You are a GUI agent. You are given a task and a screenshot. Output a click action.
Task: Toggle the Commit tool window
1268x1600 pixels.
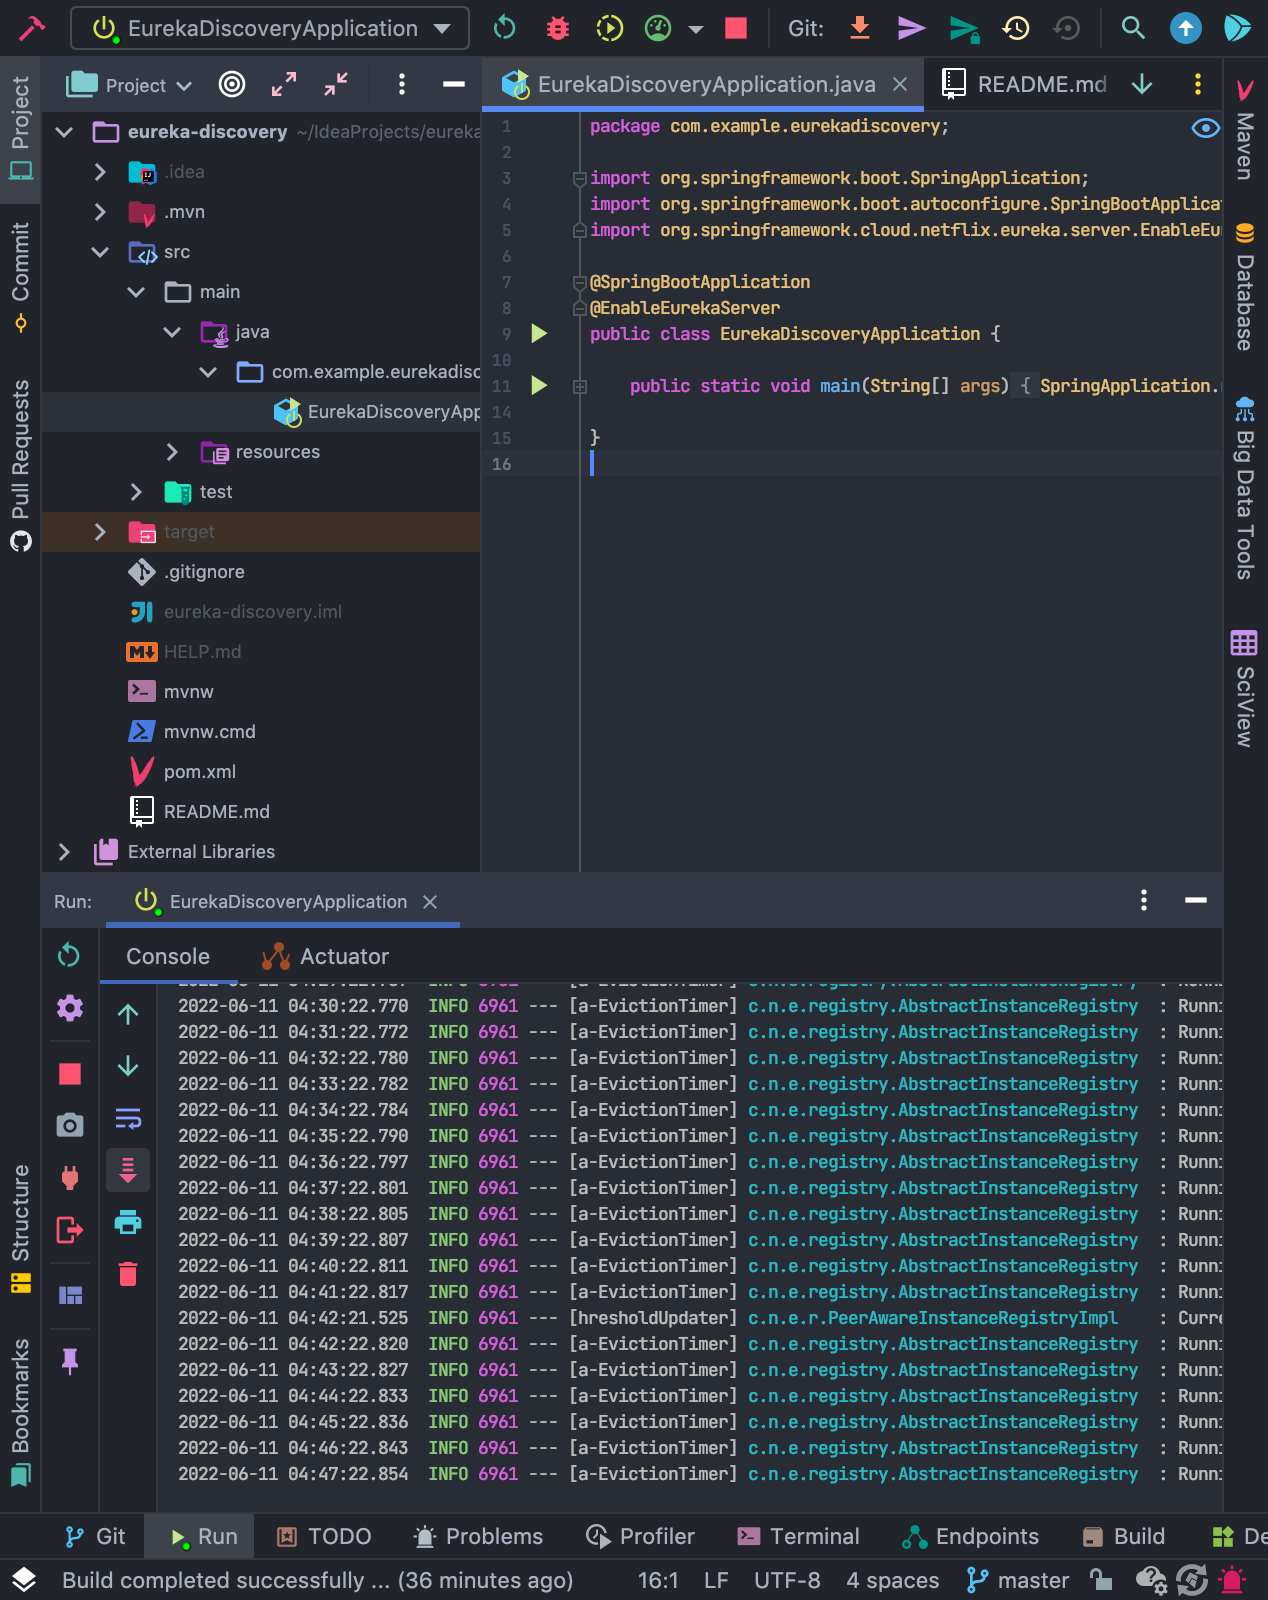(x=20, y=277)
